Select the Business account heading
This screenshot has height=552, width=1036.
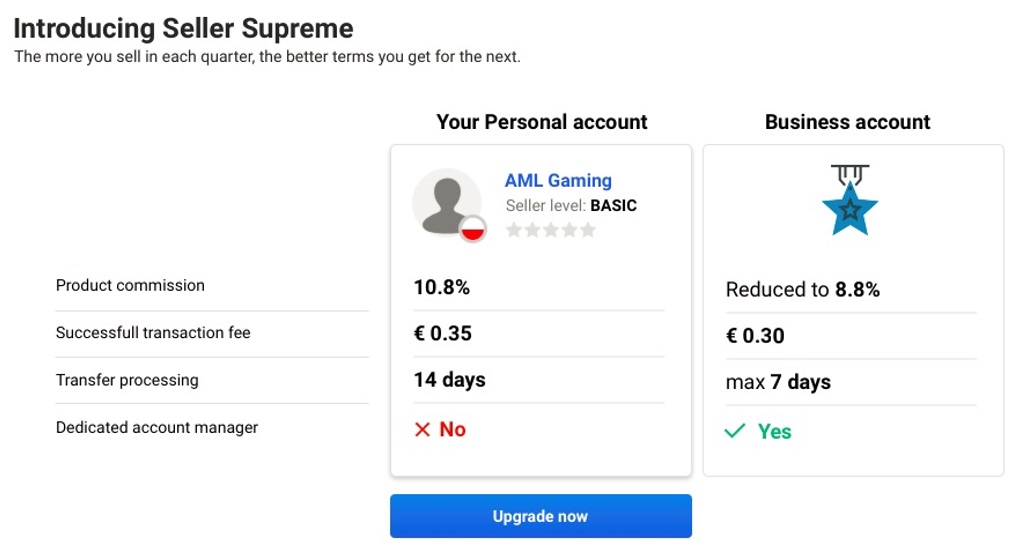848,122
